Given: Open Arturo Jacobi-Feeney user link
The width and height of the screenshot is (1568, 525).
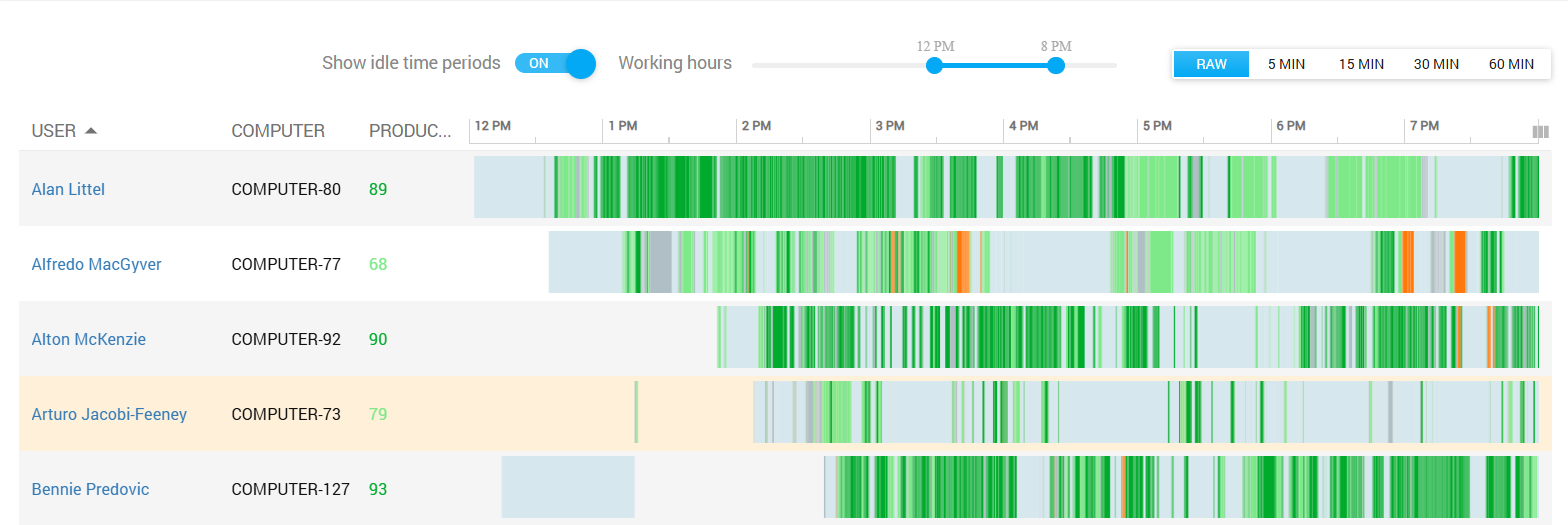Looking at the screenshot, I should (x=109, y=414).
